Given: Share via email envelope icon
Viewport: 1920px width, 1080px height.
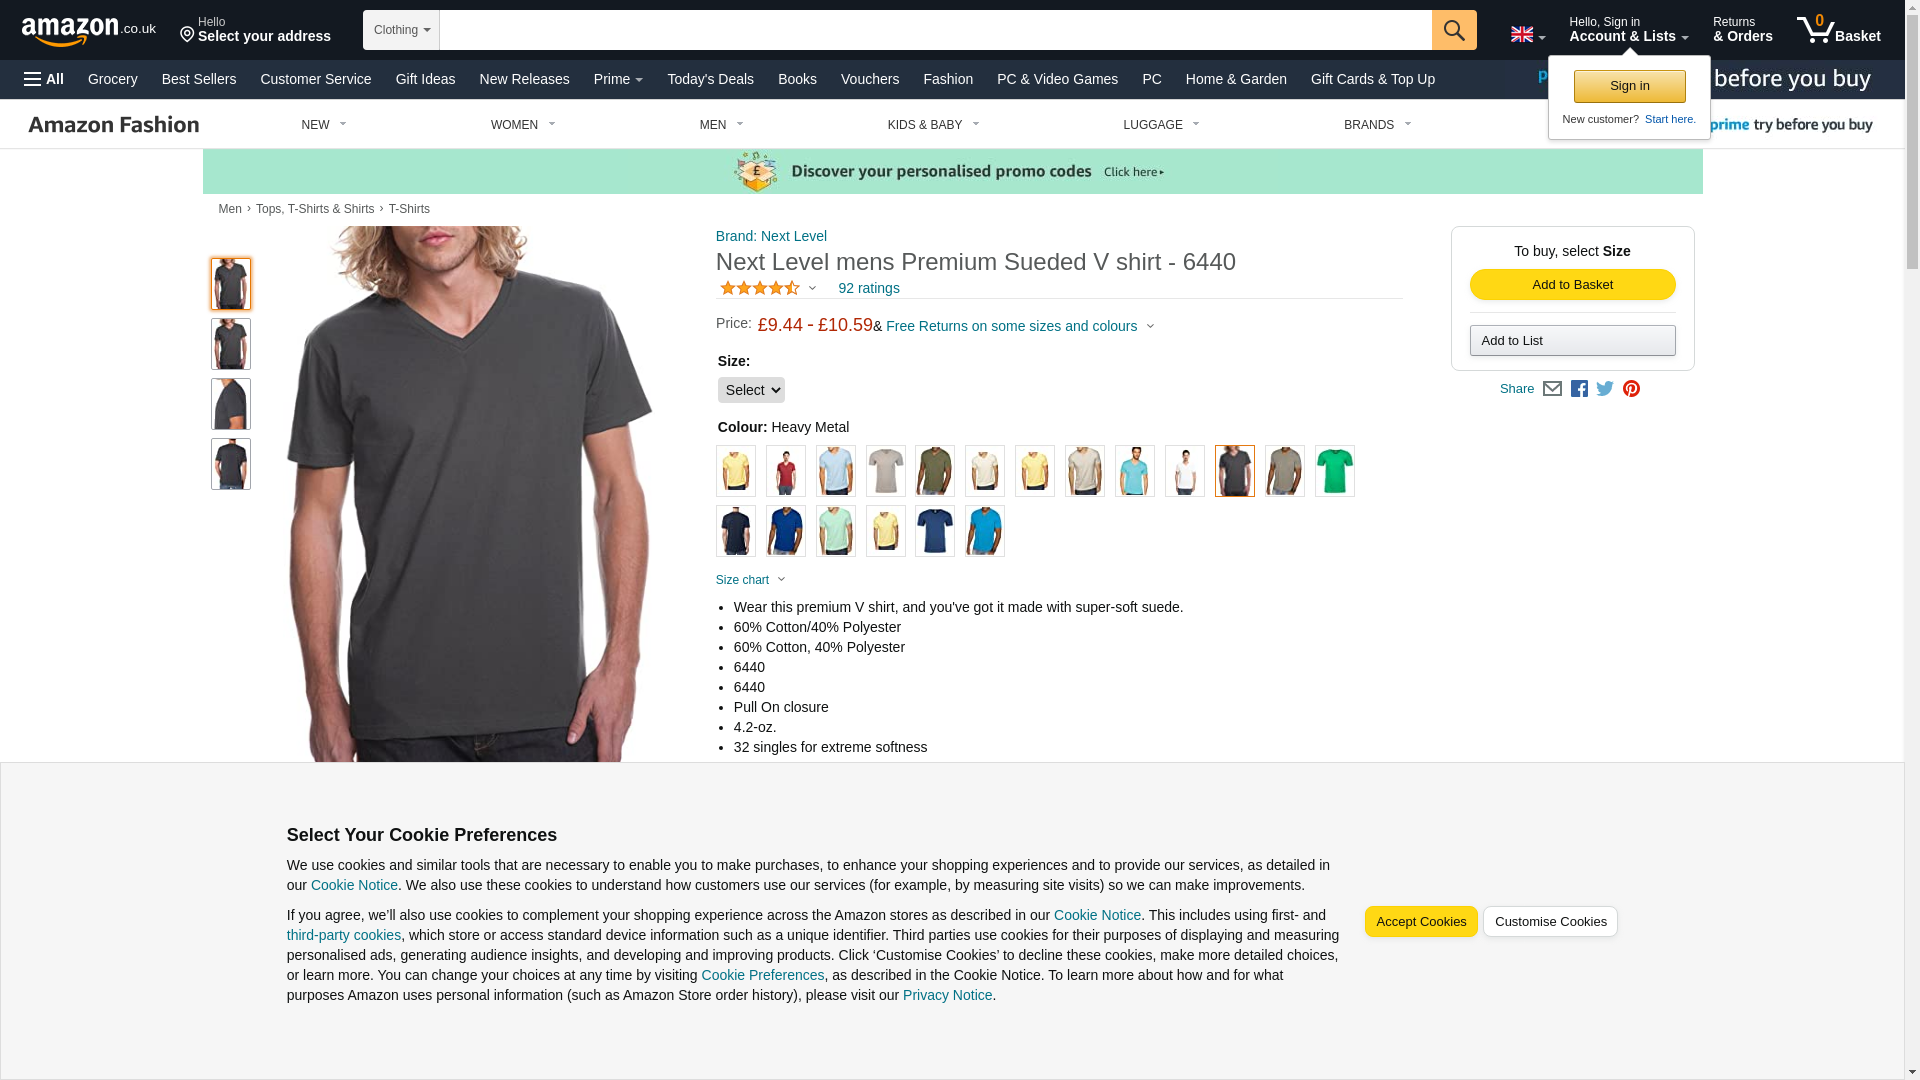Looking at the screenshot, I should tap(1552, 389).
